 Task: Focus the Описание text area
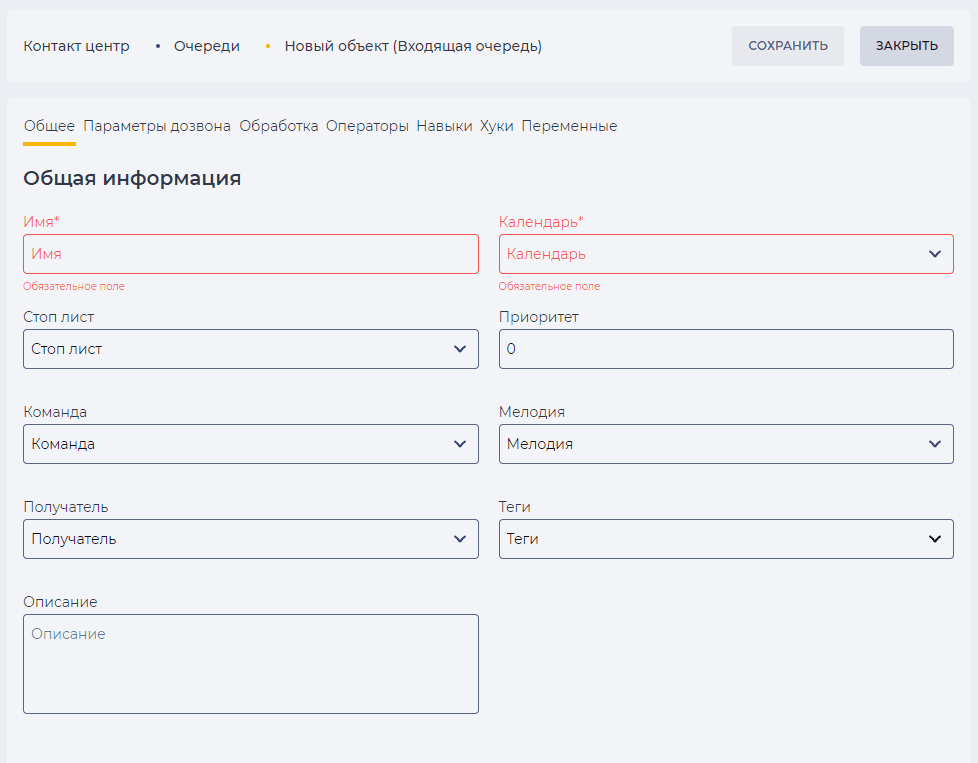point(251,664)
